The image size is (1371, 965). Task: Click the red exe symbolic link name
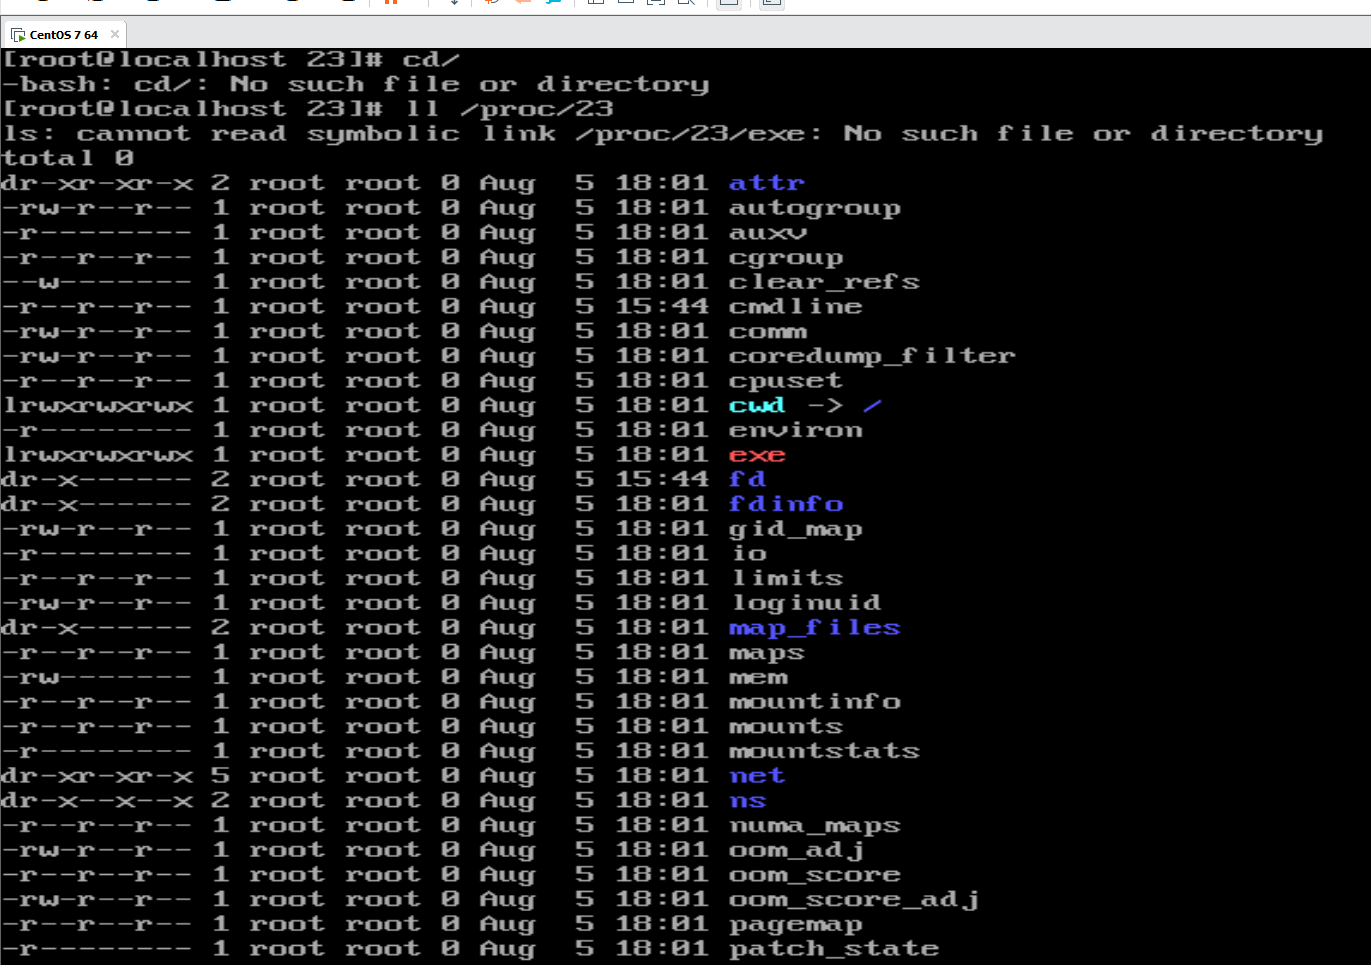pyautogui.click(x=757, y=455)
